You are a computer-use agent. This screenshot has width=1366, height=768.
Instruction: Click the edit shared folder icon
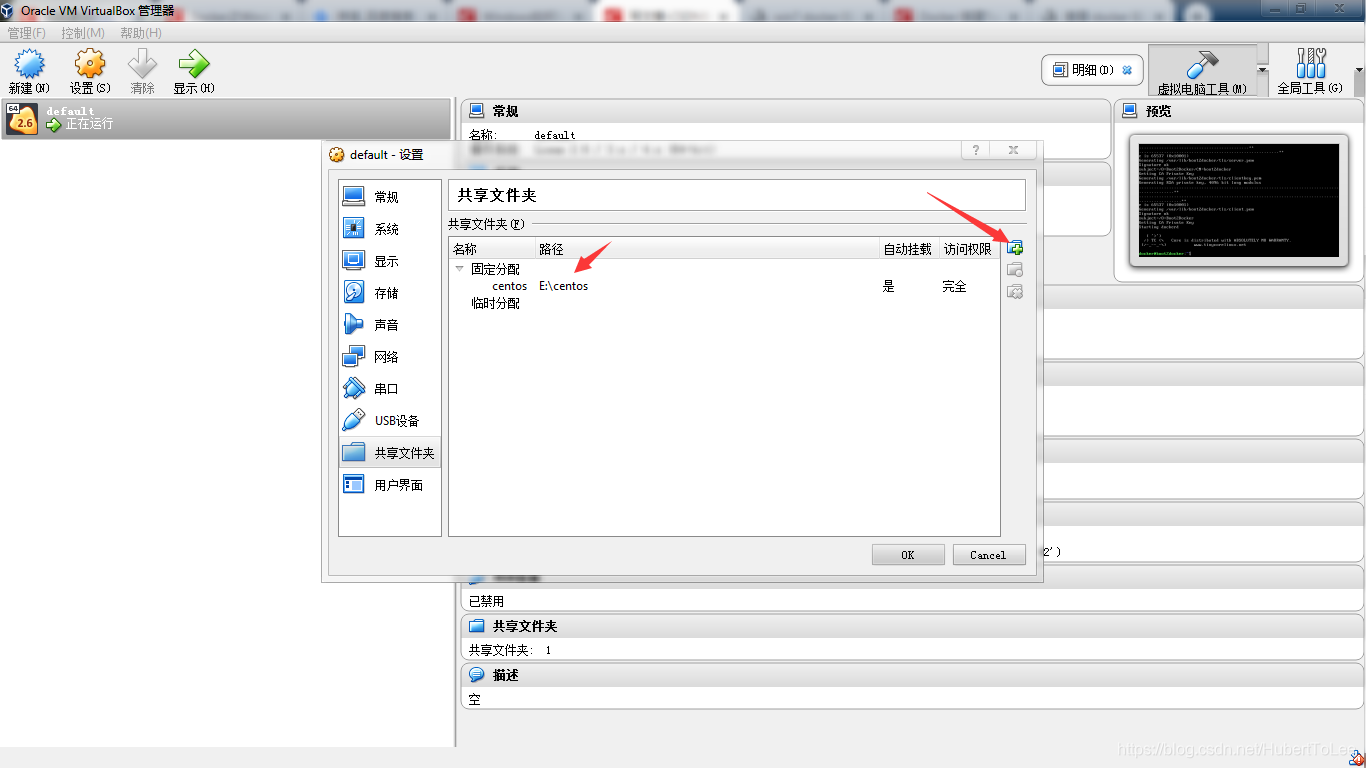point(1014,270)
